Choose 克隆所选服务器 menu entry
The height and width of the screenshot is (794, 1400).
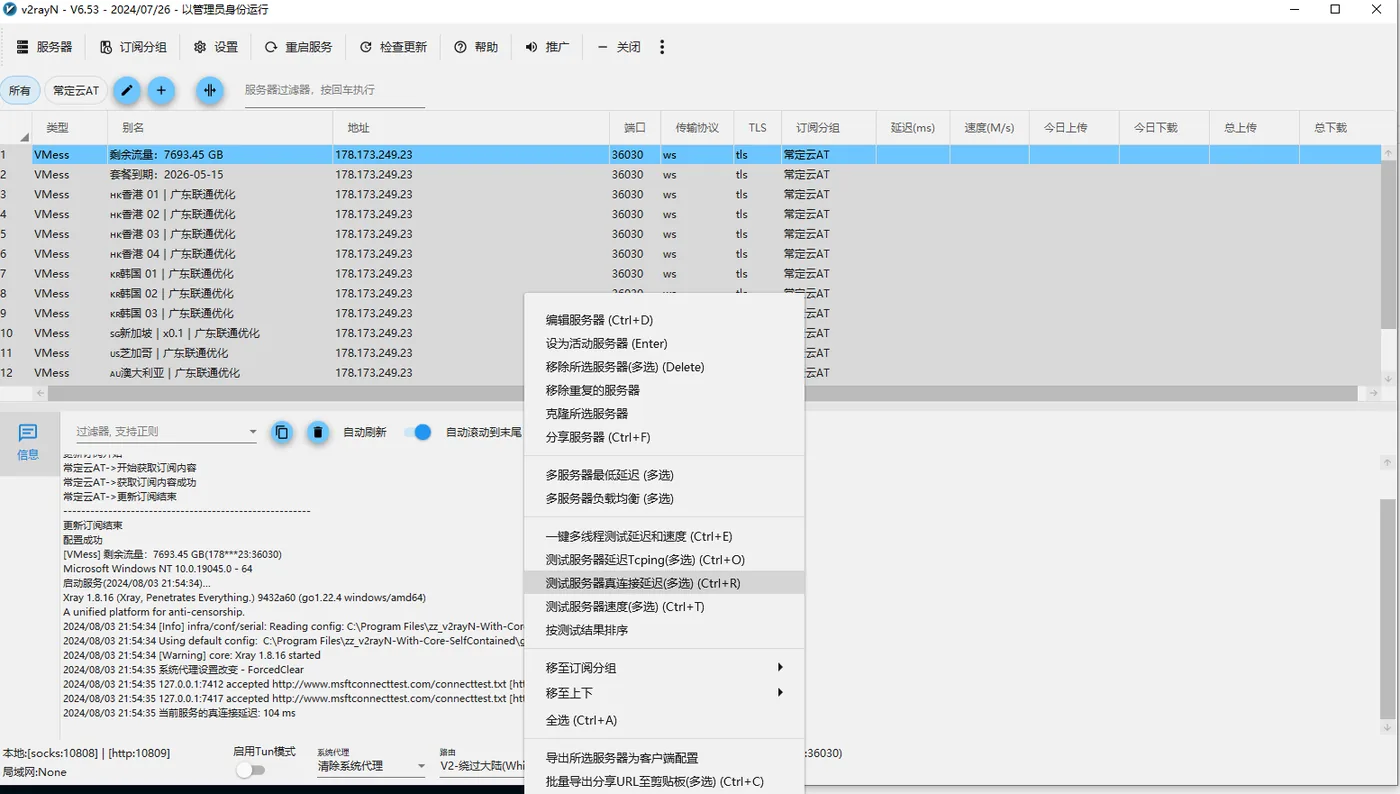click(x=664, y=413)
